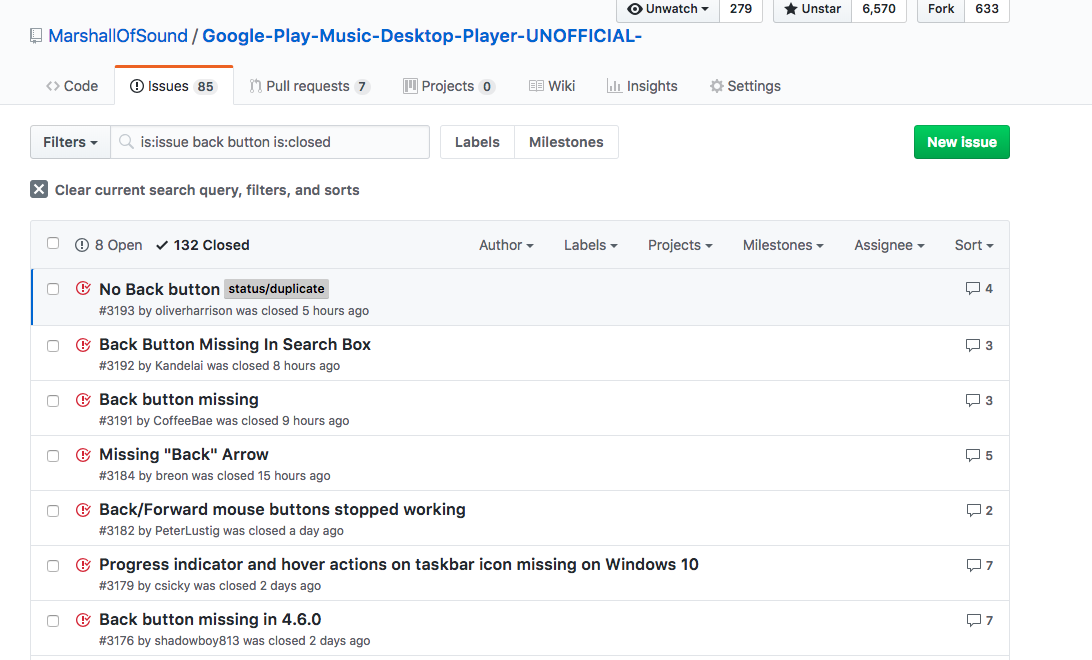
Task: Click the Unstar button
Action: click(812, 9)
